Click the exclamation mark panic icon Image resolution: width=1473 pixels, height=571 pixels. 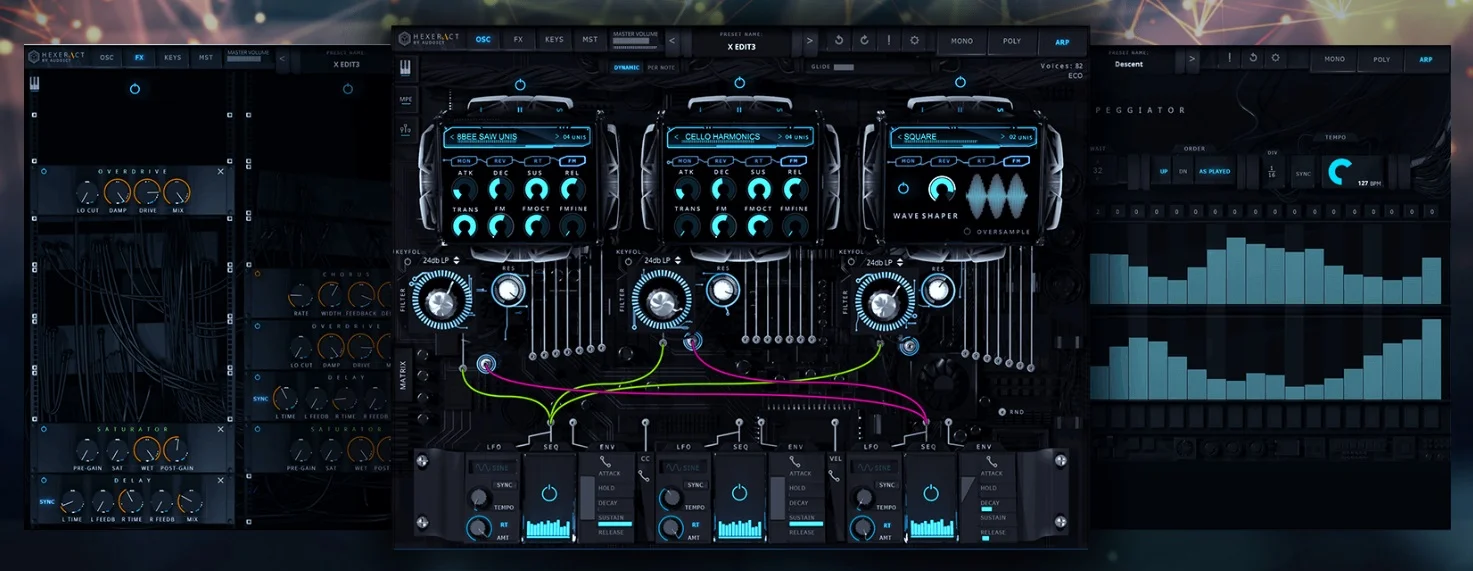click(x=888, y=41)
